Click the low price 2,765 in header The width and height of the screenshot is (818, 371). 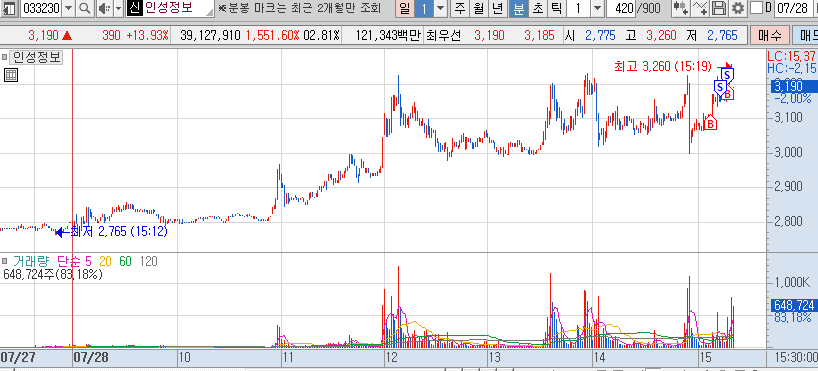[x=723, y=35]
